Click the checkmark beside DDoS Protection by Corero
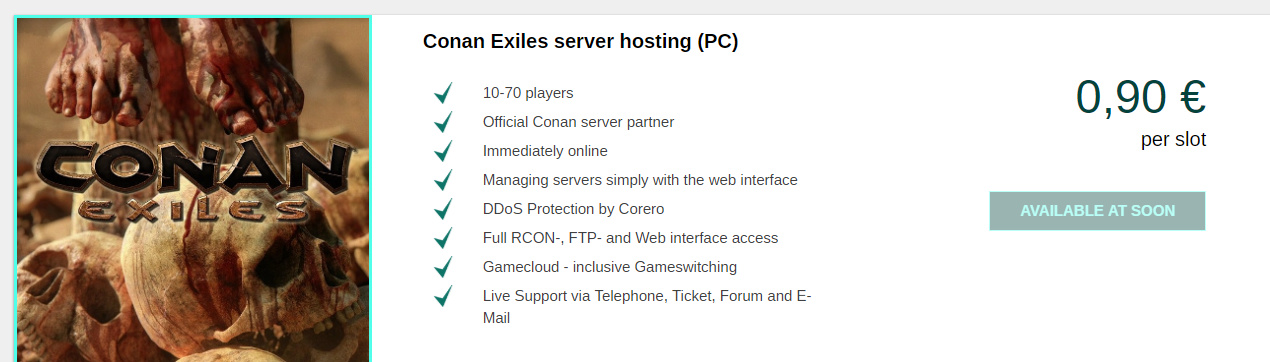 (x=443, y=209)
